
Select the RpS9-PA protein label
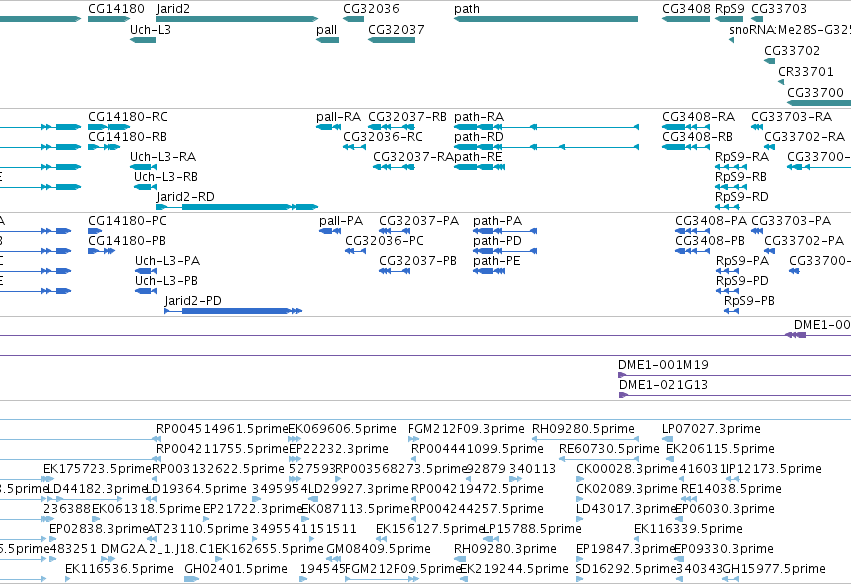tap(742, 261)
